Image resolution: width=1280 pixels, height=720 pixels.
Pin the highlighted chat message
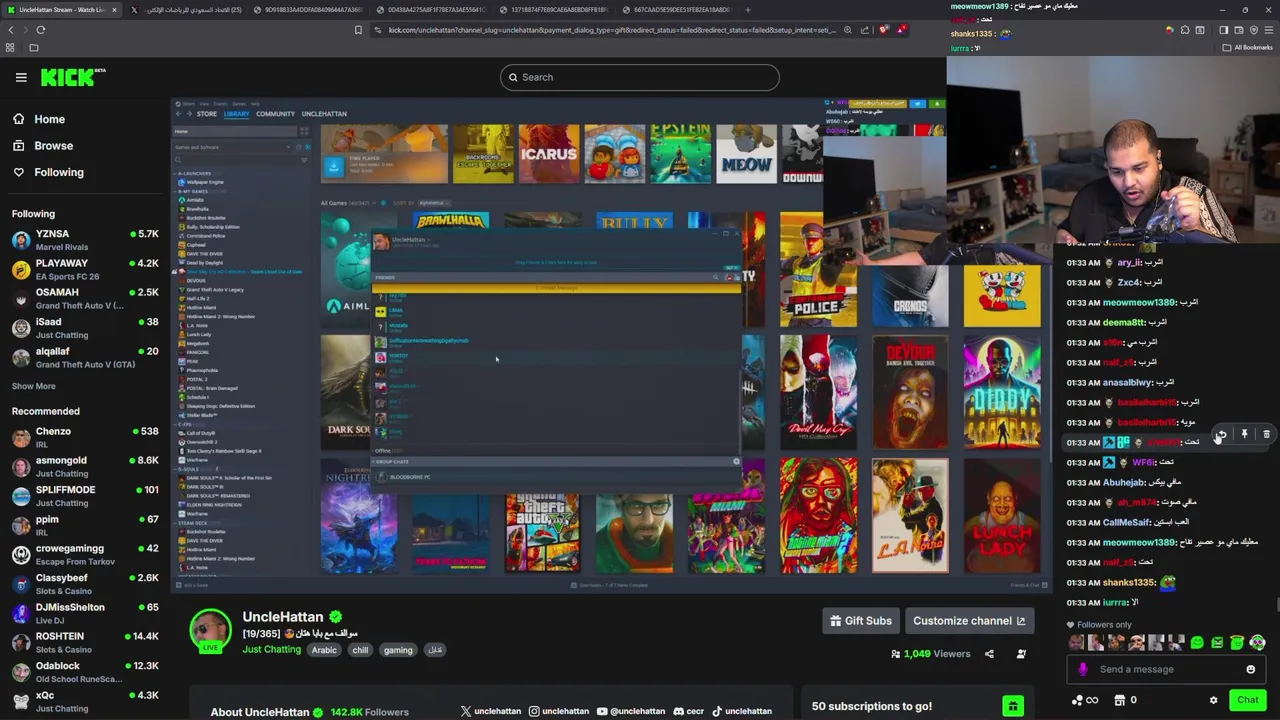(x=1244, y=434)
